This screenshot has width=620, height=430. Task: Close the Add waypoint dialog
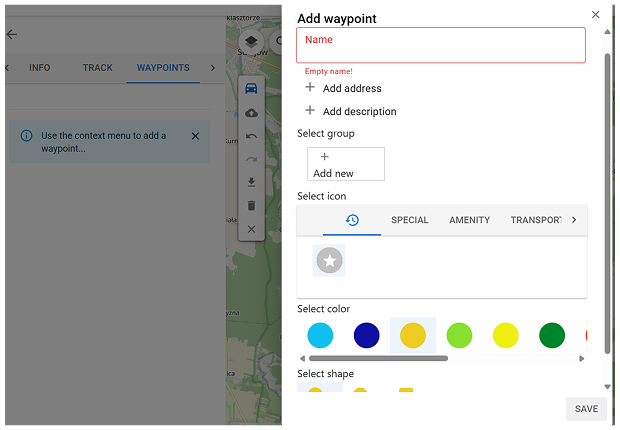coord(596,15)
